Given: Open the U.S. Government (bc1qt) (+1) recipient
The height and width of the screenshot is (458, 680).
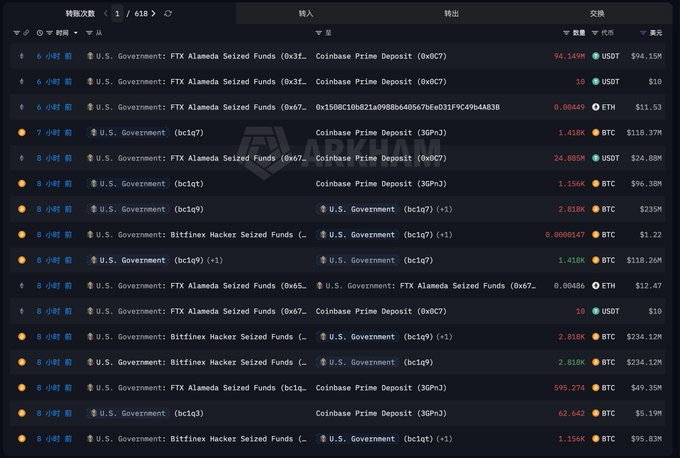Looking at the screenshot, I should 384,439.
